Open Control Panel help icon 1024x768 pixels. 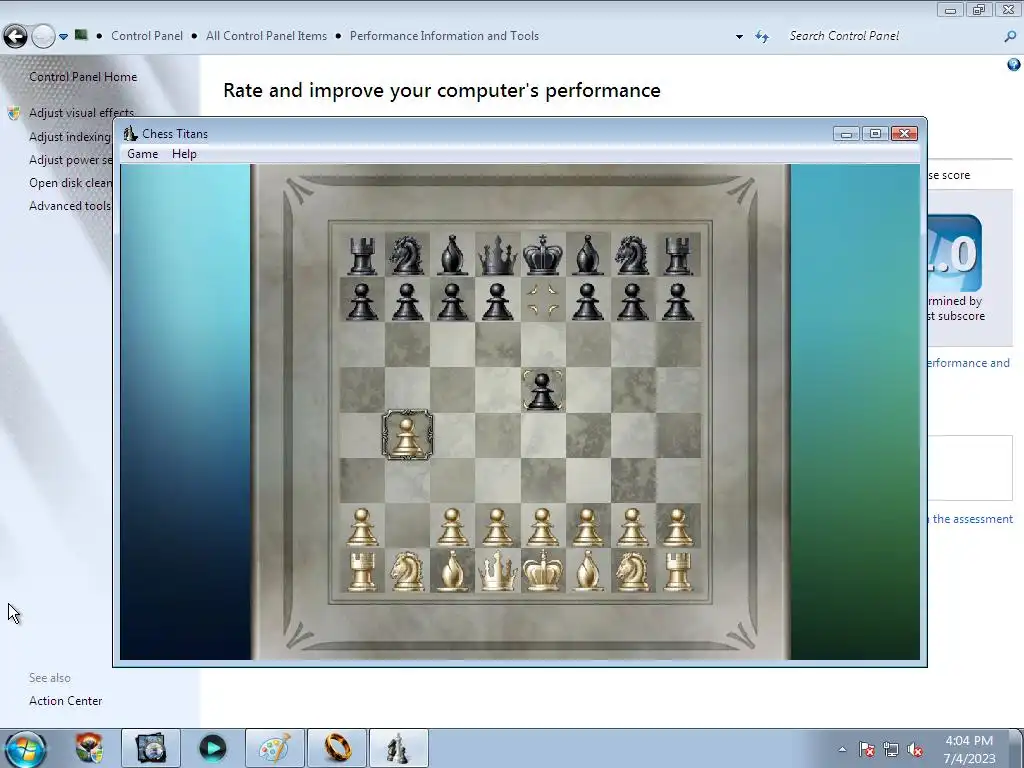(1014, 64)
